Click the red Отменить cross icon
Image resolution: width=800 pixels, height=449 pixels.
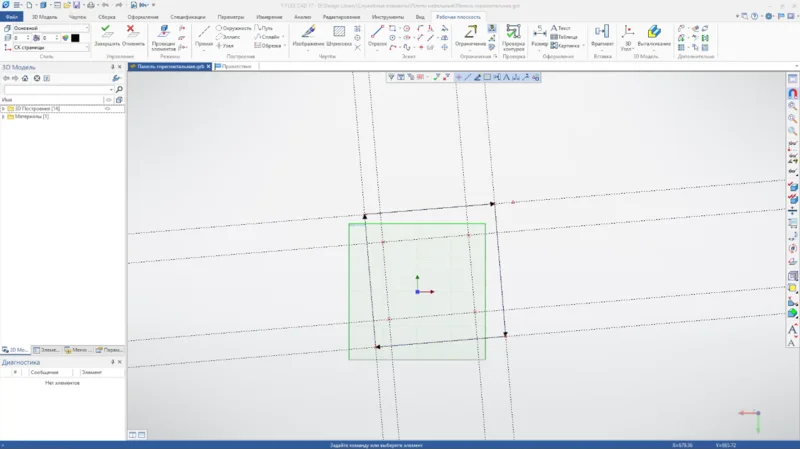[131, 31]
